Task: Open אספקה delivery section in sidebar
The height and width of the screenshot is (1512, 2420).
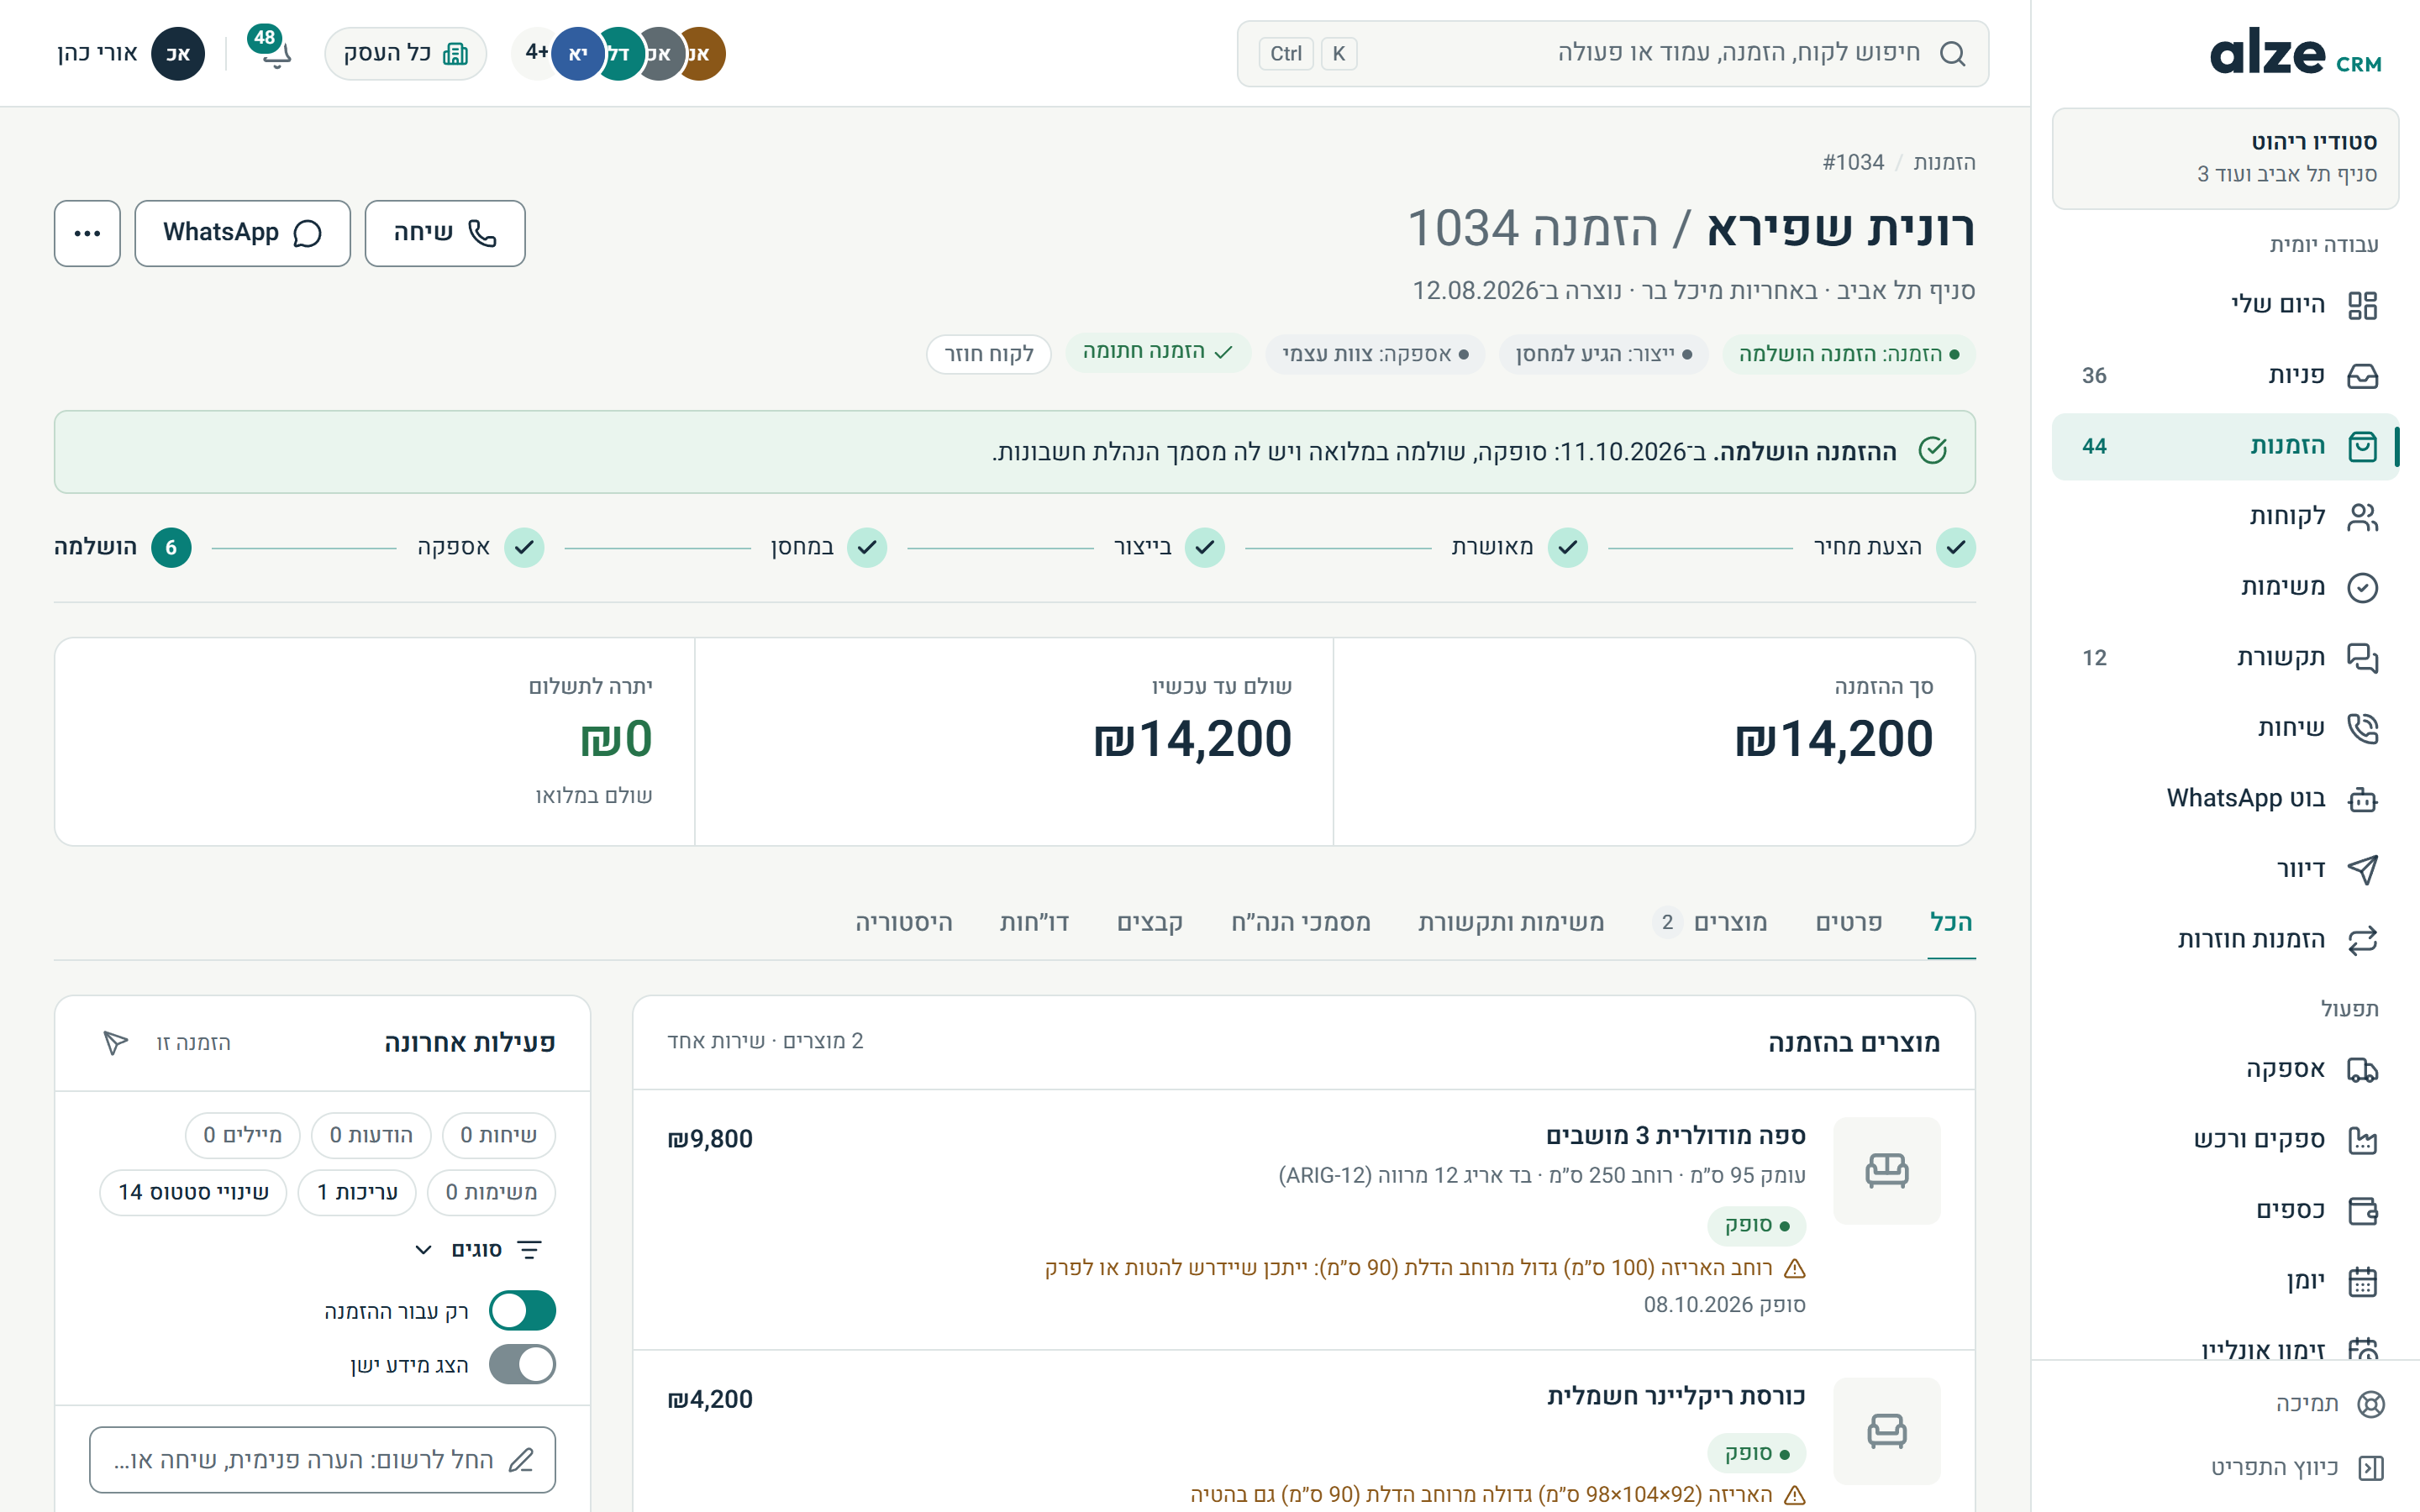Action: [2226, 1069]
